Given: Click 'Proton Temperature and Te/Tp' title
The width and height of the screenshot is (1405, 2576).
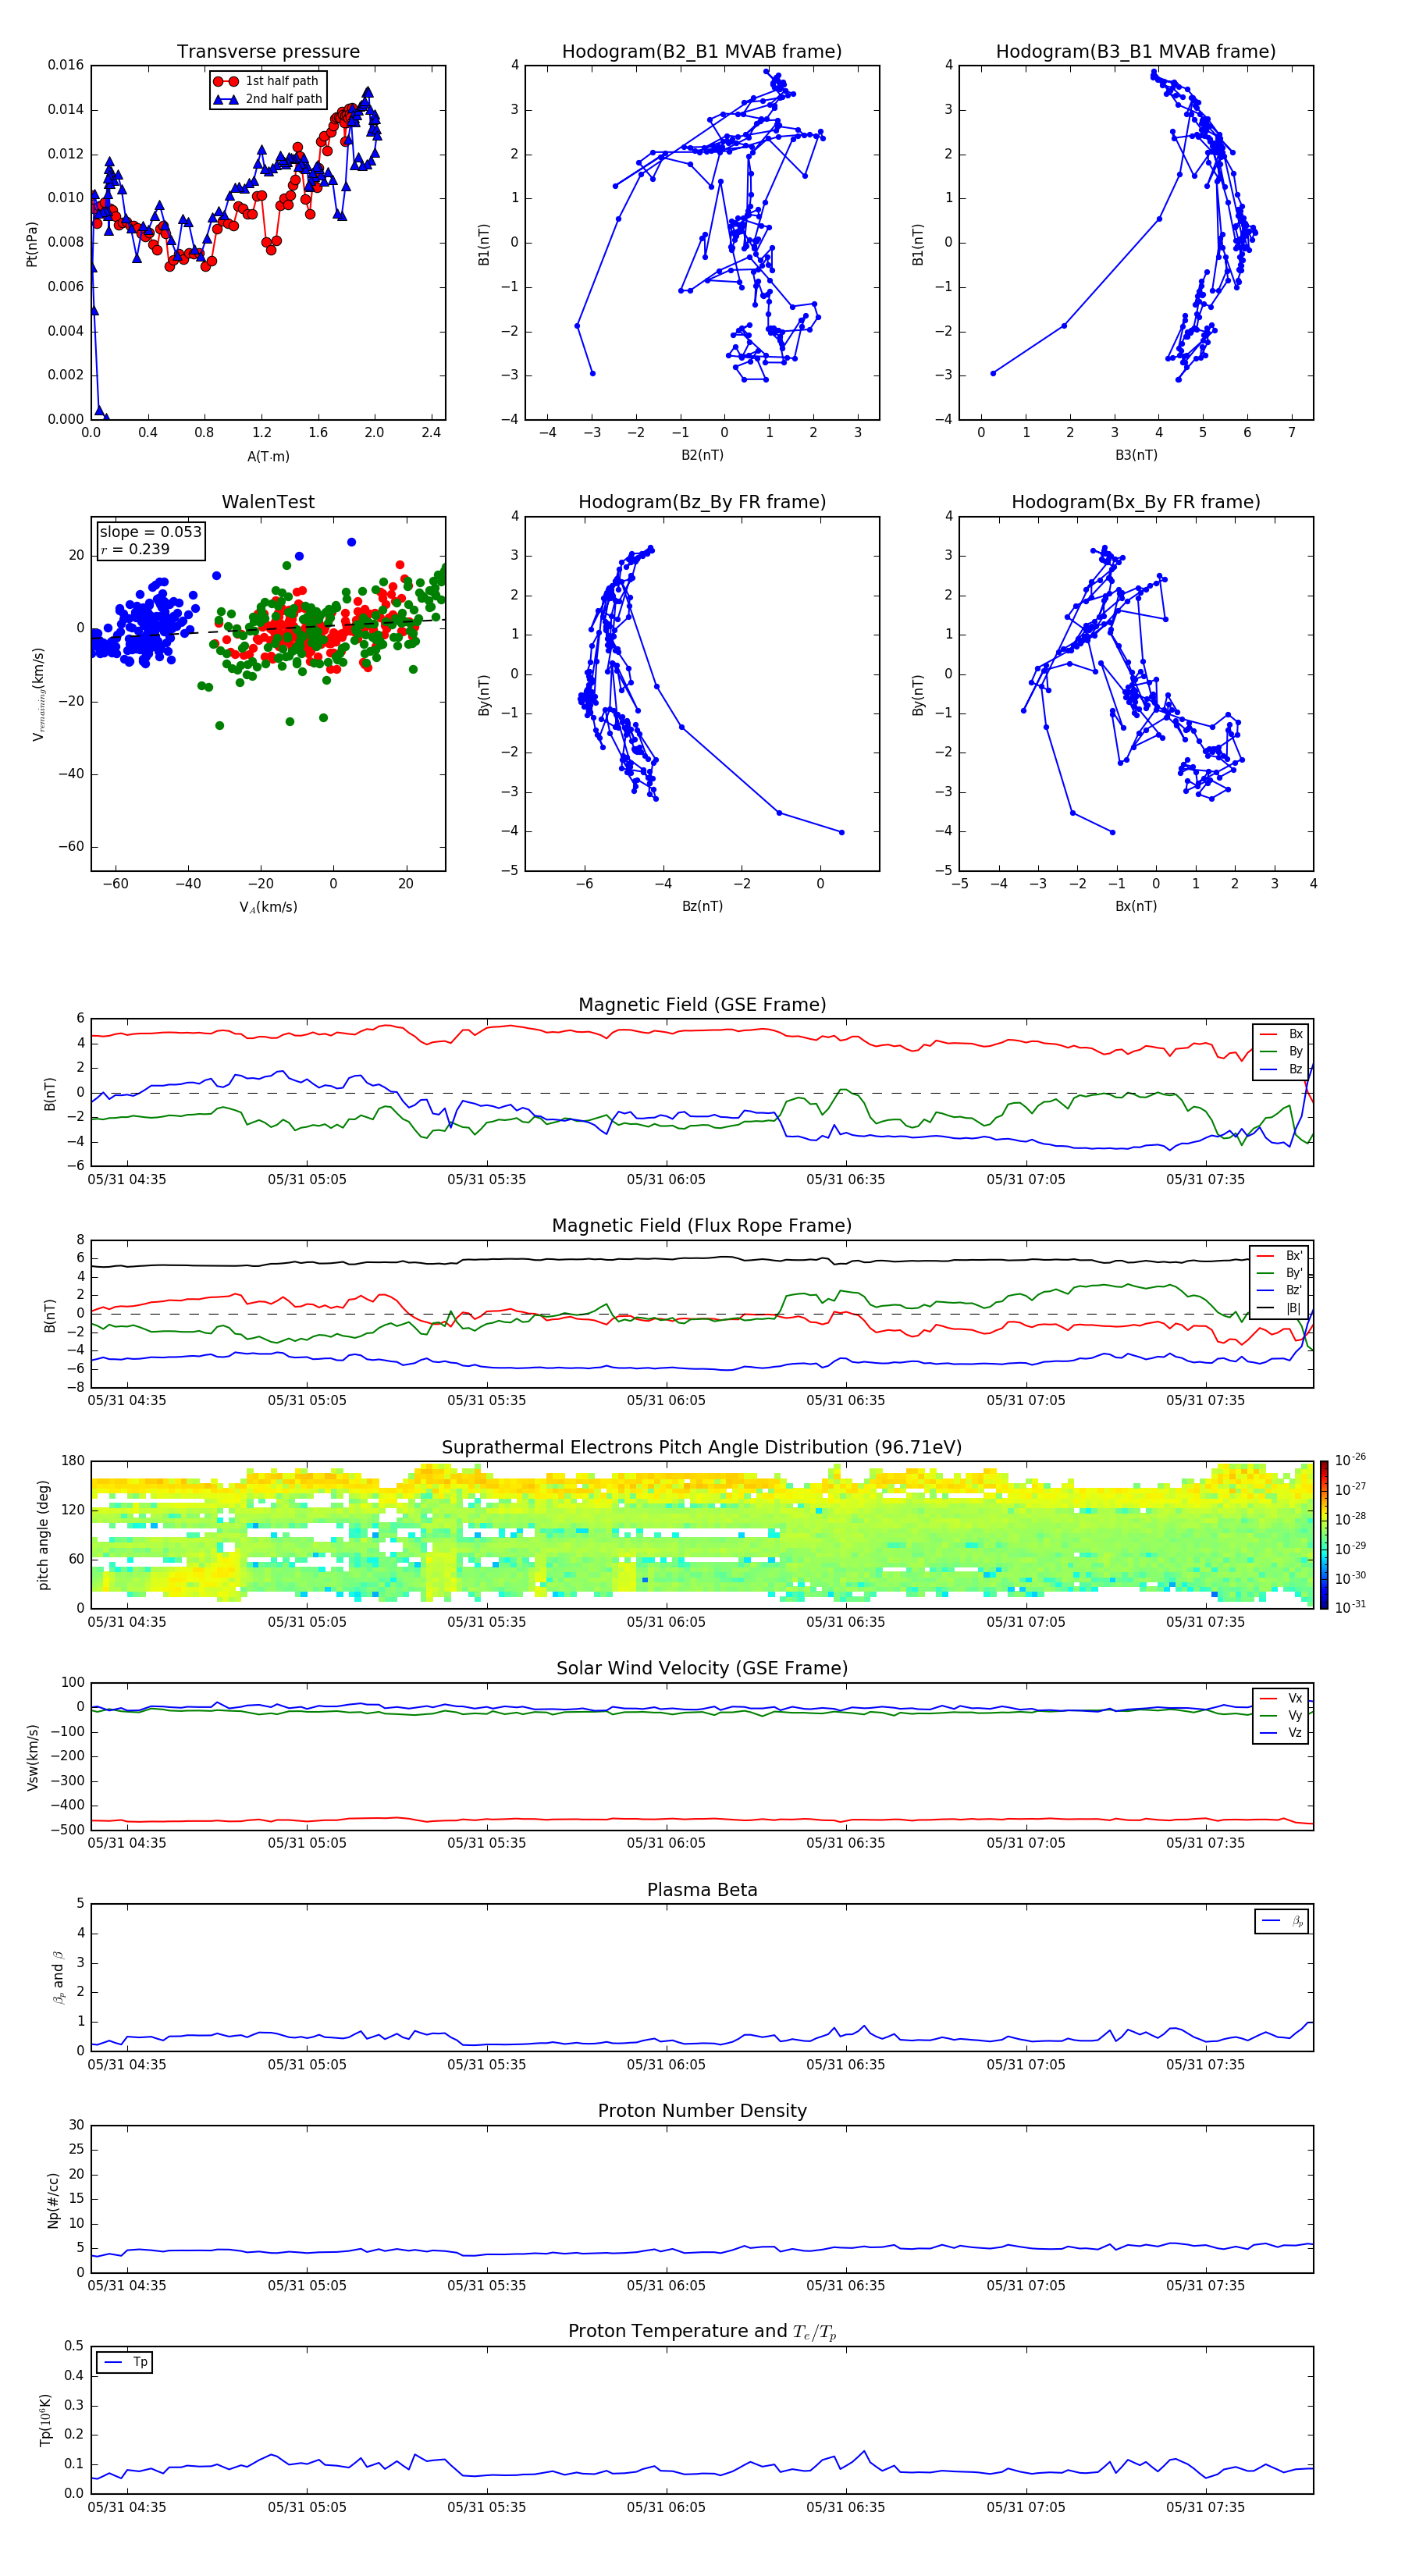Looking at the screenshot, I should pos(702,2332).
